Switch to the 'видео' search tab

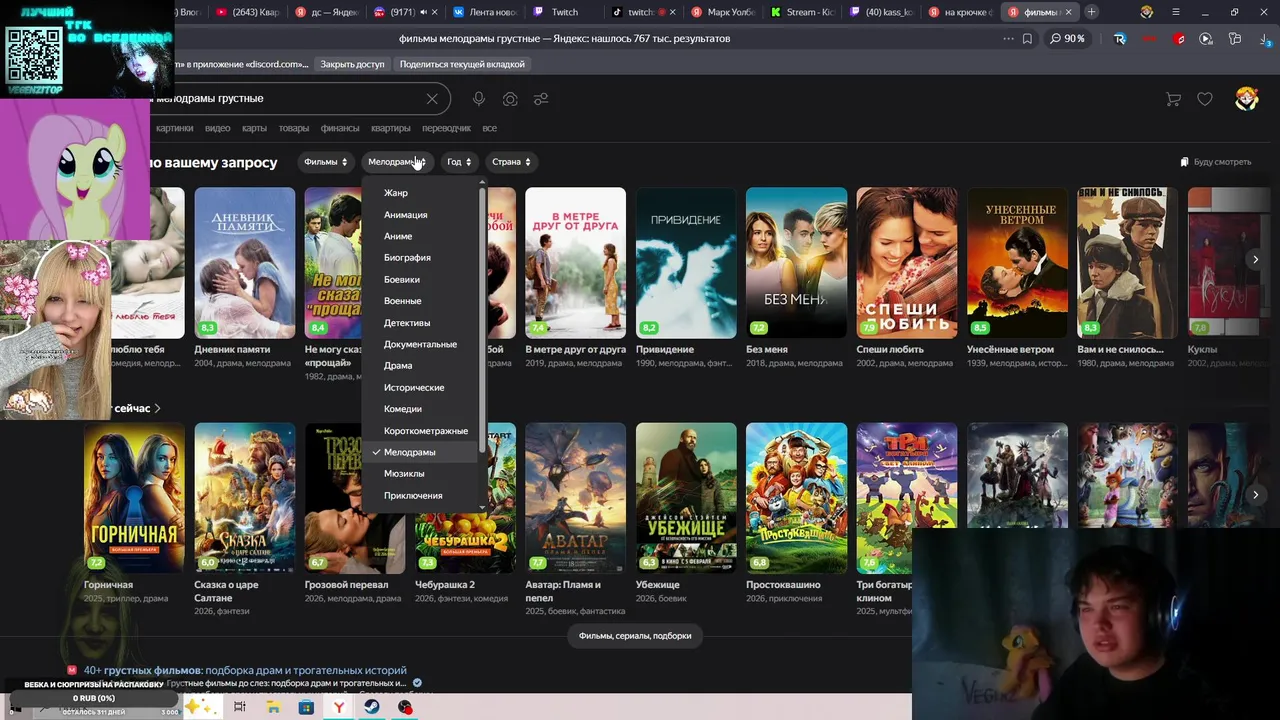[x=218, y=128]
